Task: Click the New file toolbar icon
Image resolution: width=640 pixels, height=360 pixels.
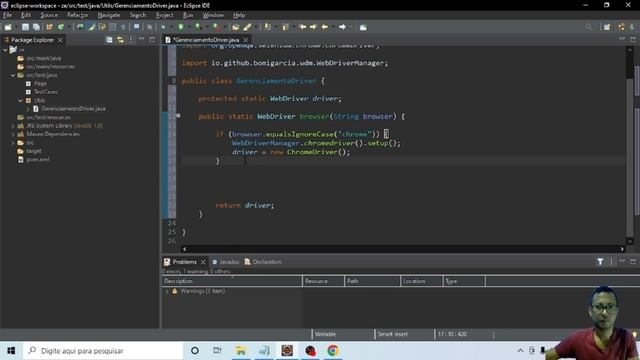Action: coord(8,27)
